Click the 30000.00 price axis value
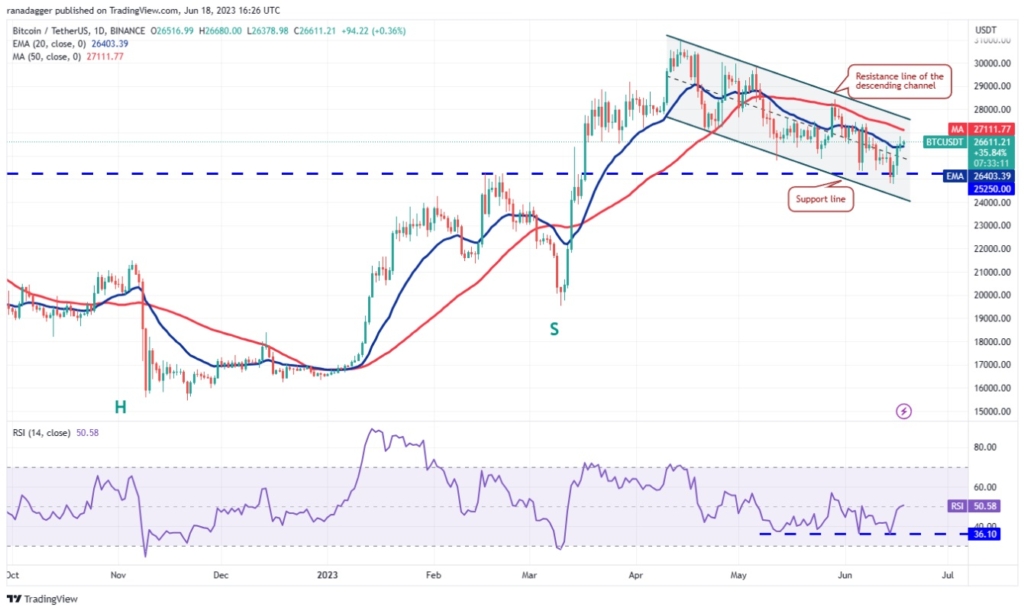1024x607 pixels. (993, 63)
